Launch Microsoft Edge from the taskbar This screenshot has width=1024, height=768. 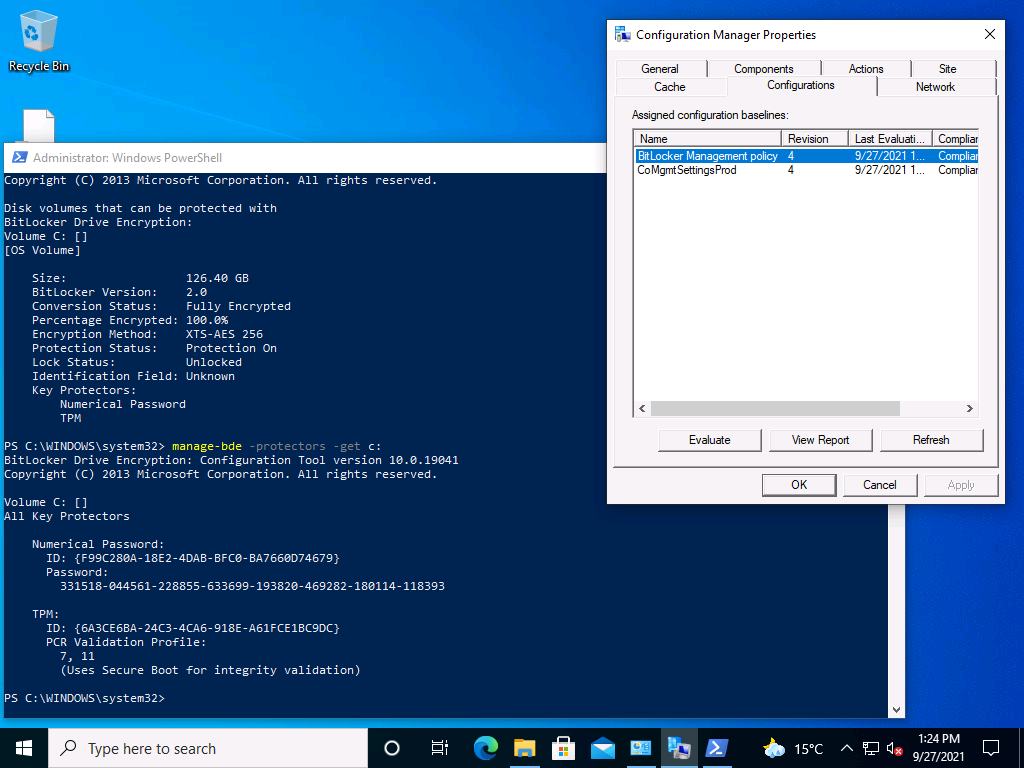pyautogui.click(x=485, y=748)
